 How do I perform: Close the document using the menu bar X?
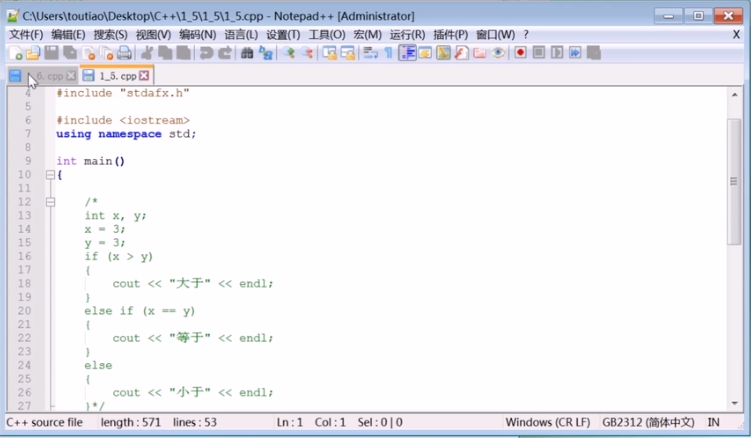pyautogui.click(x=737, y=35)
